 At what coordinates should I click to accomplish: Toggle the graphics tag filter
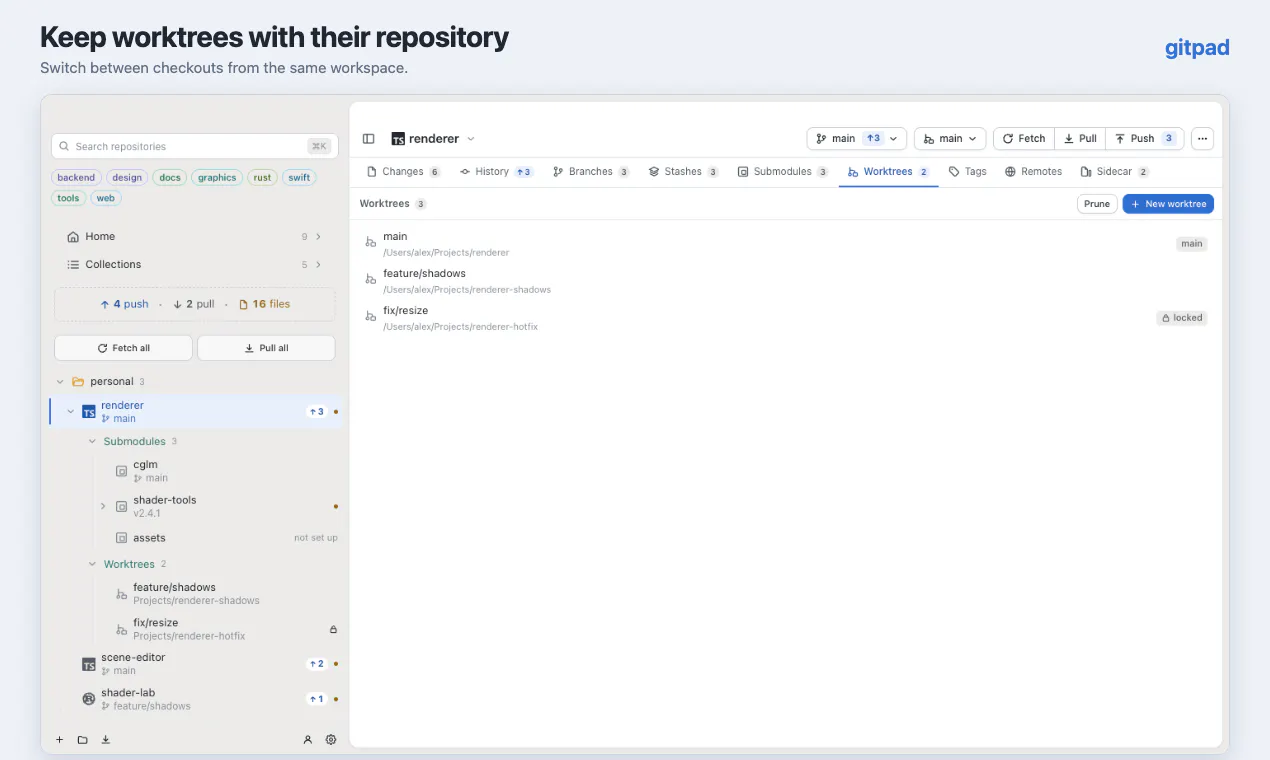pos(217,178)
